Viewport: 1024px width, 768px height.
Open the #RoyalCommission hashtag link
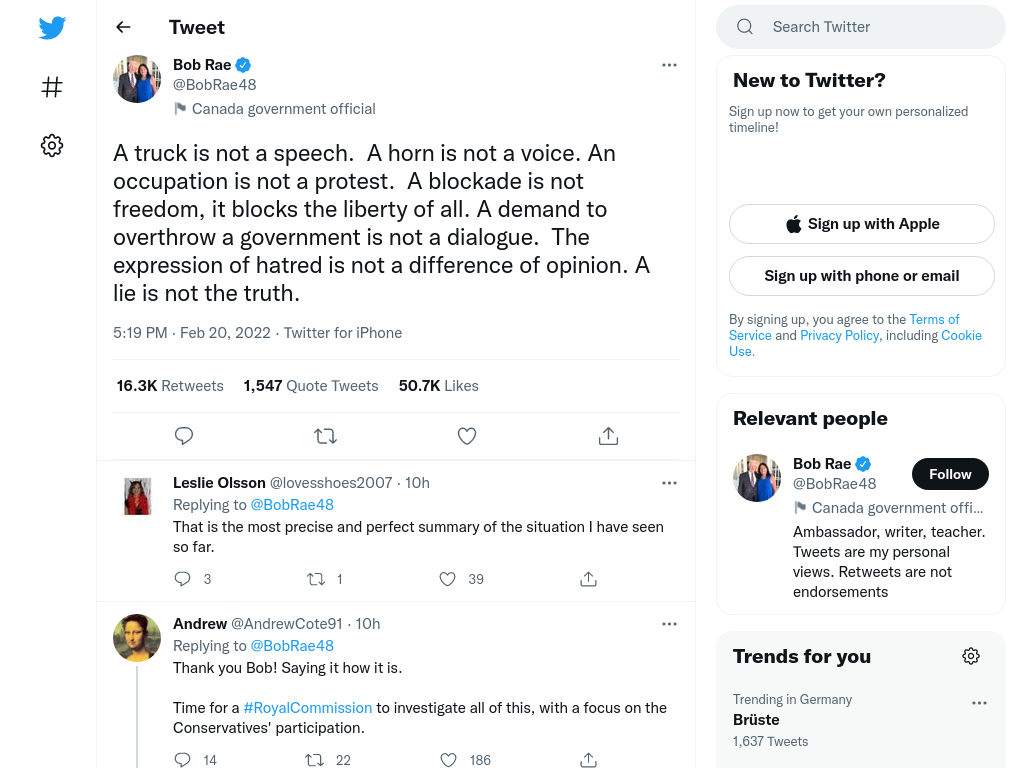[308, 708]
